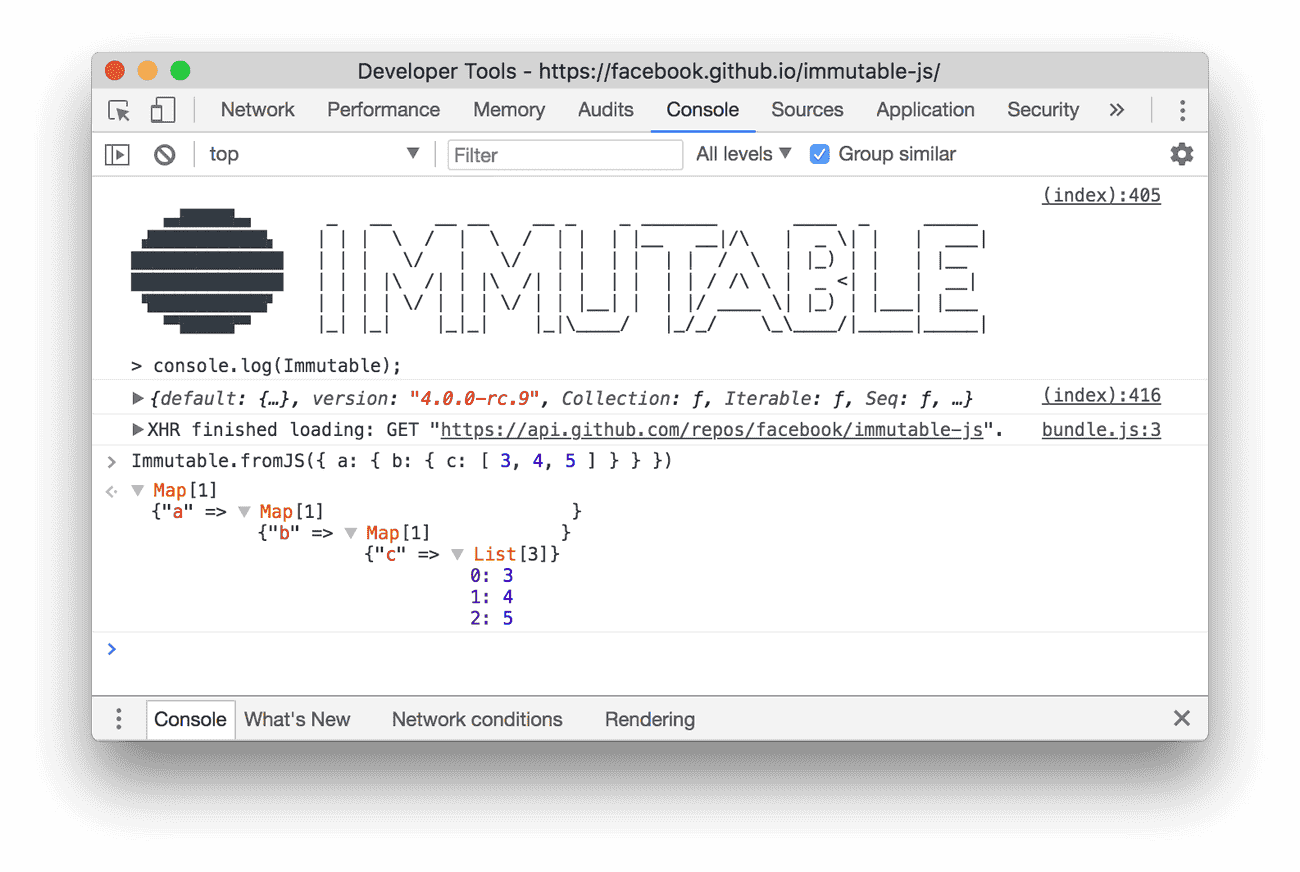The width and height of the screenshot is (1300, 872).
Task: Open DevTools settings with the gear icon
Action: click(x=1181, y=154)
